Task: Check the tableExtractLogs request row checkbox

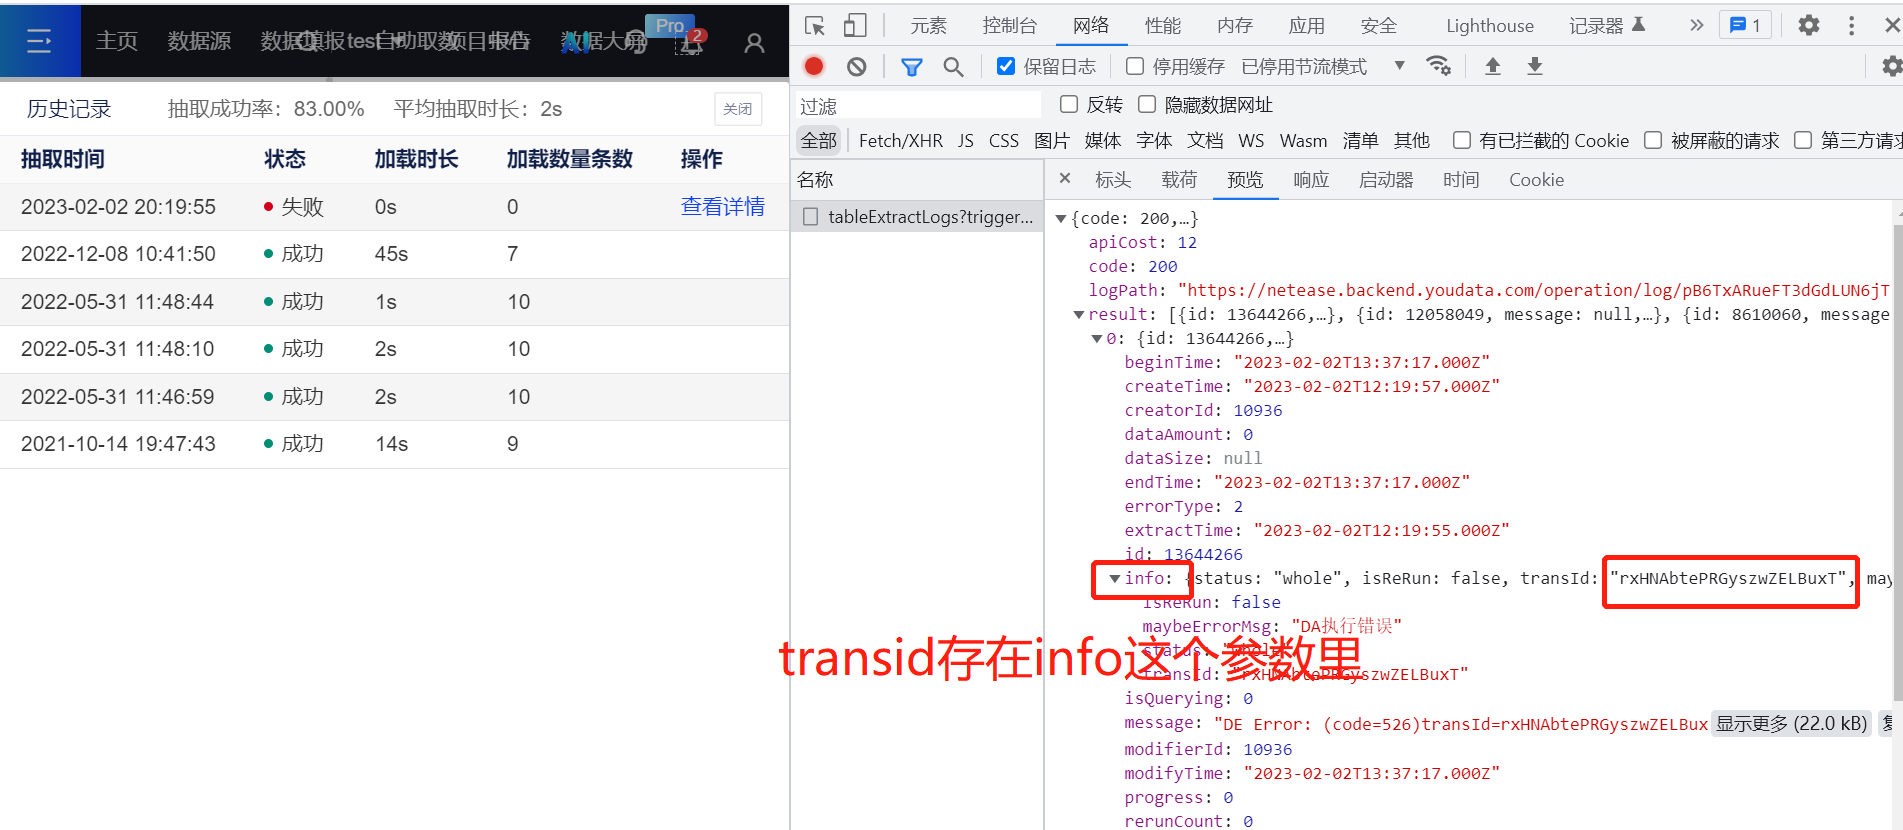Action: (811, 217)
